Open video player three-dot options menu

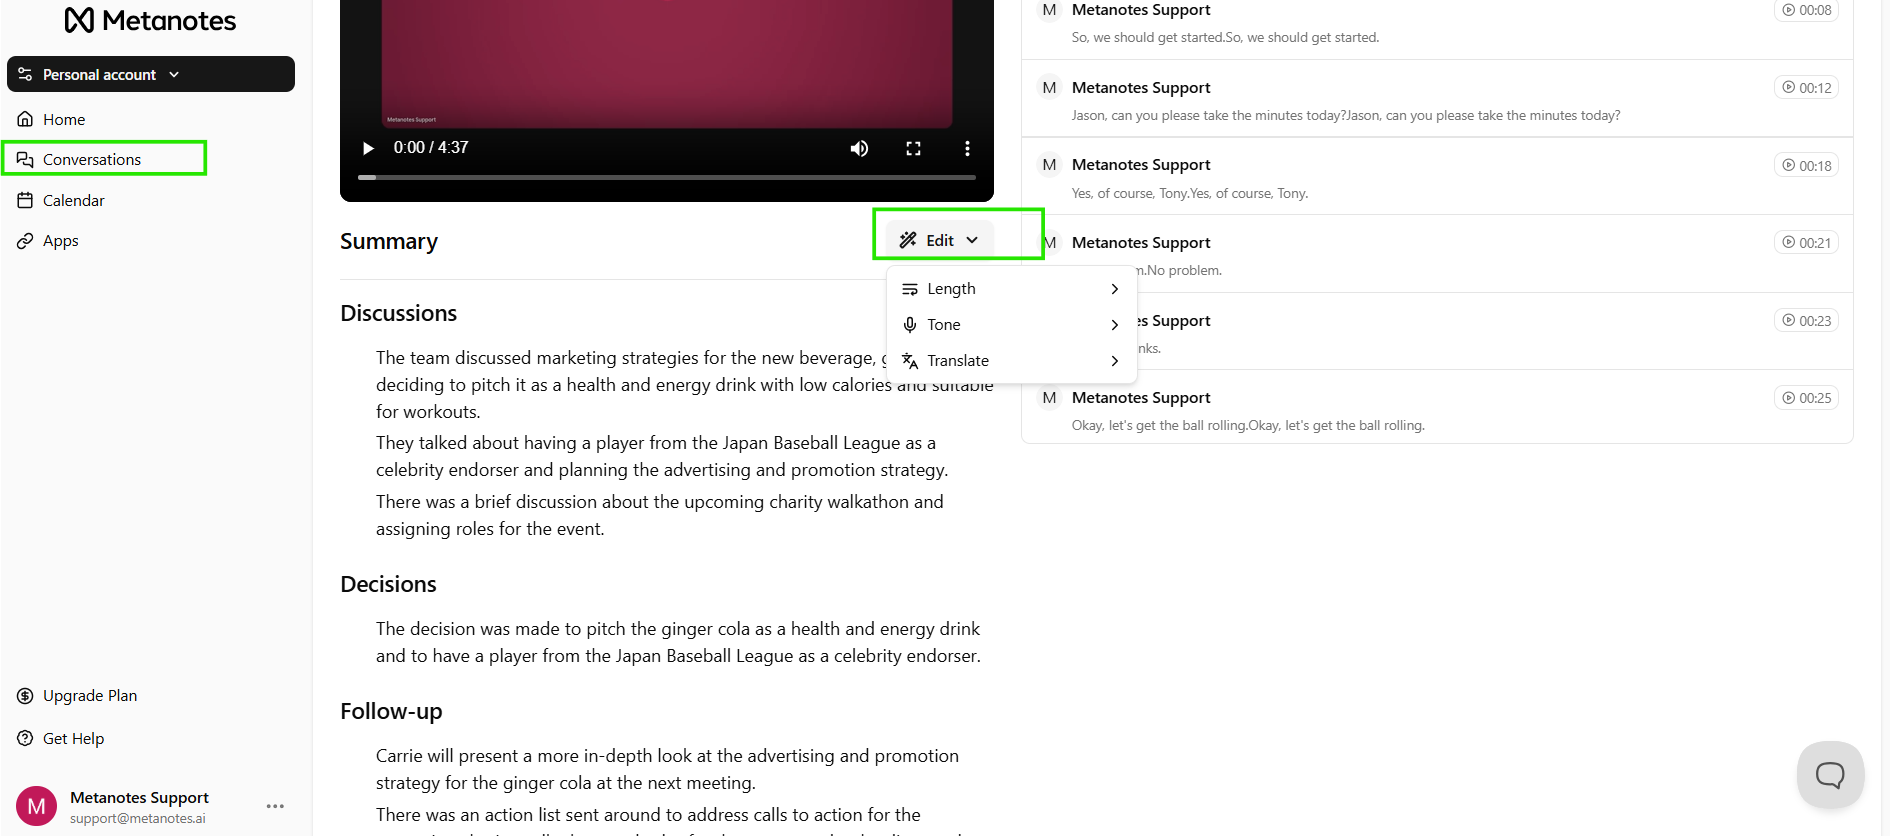click(967, 148)
